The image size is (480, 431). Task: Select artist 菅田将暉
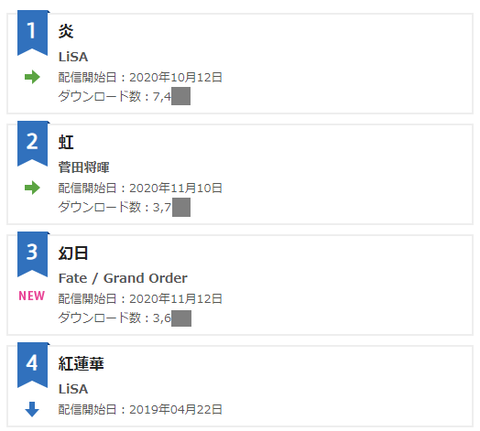coord(84,167)
